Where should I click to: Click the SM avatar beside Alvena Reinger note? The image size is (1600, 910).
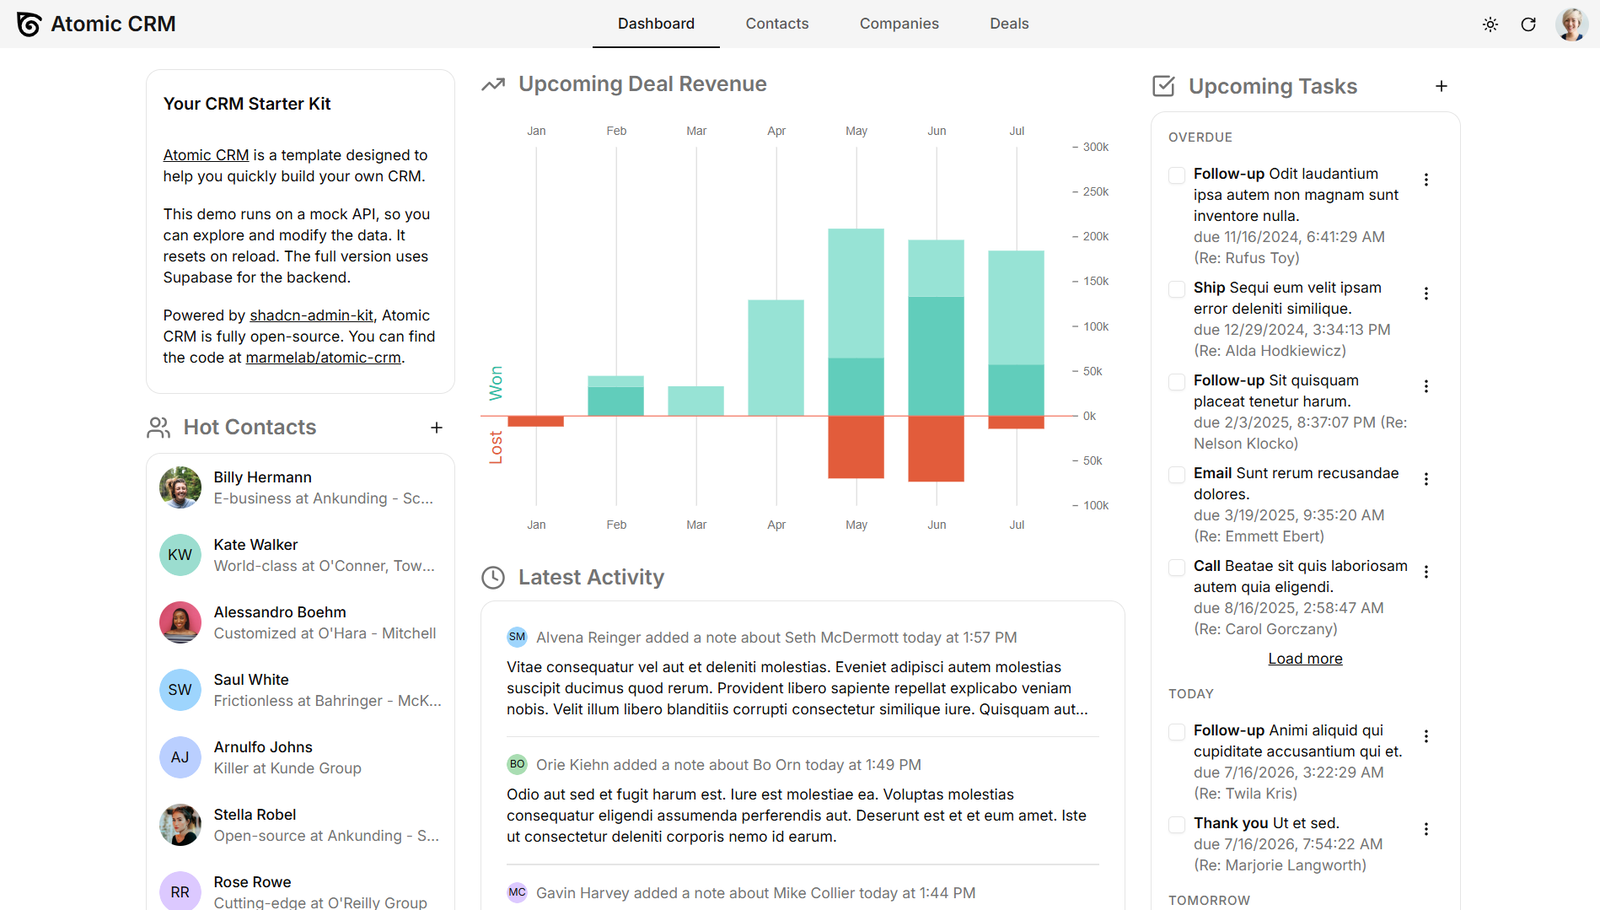(x=517, y=637)
